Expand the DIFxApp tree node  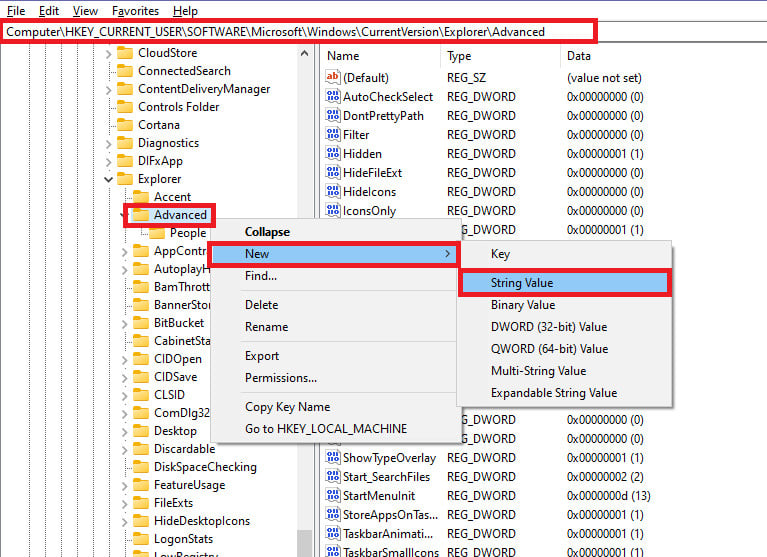tap(109, 162)
